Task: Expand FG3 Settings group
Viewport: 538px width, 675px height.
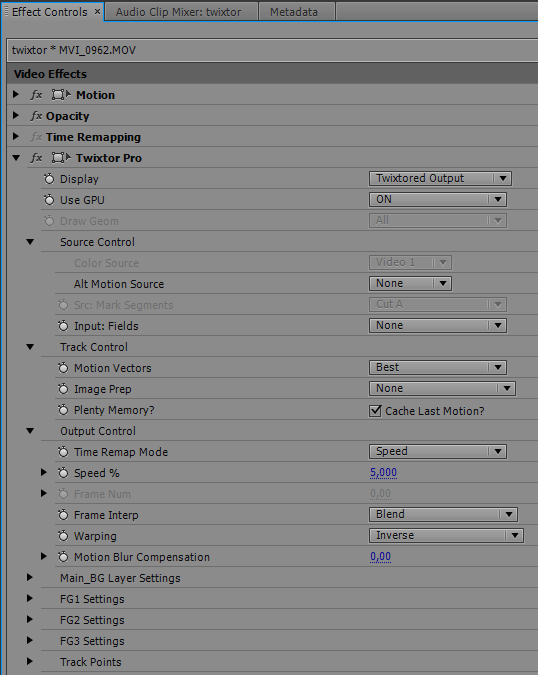Action: point(30,640)
